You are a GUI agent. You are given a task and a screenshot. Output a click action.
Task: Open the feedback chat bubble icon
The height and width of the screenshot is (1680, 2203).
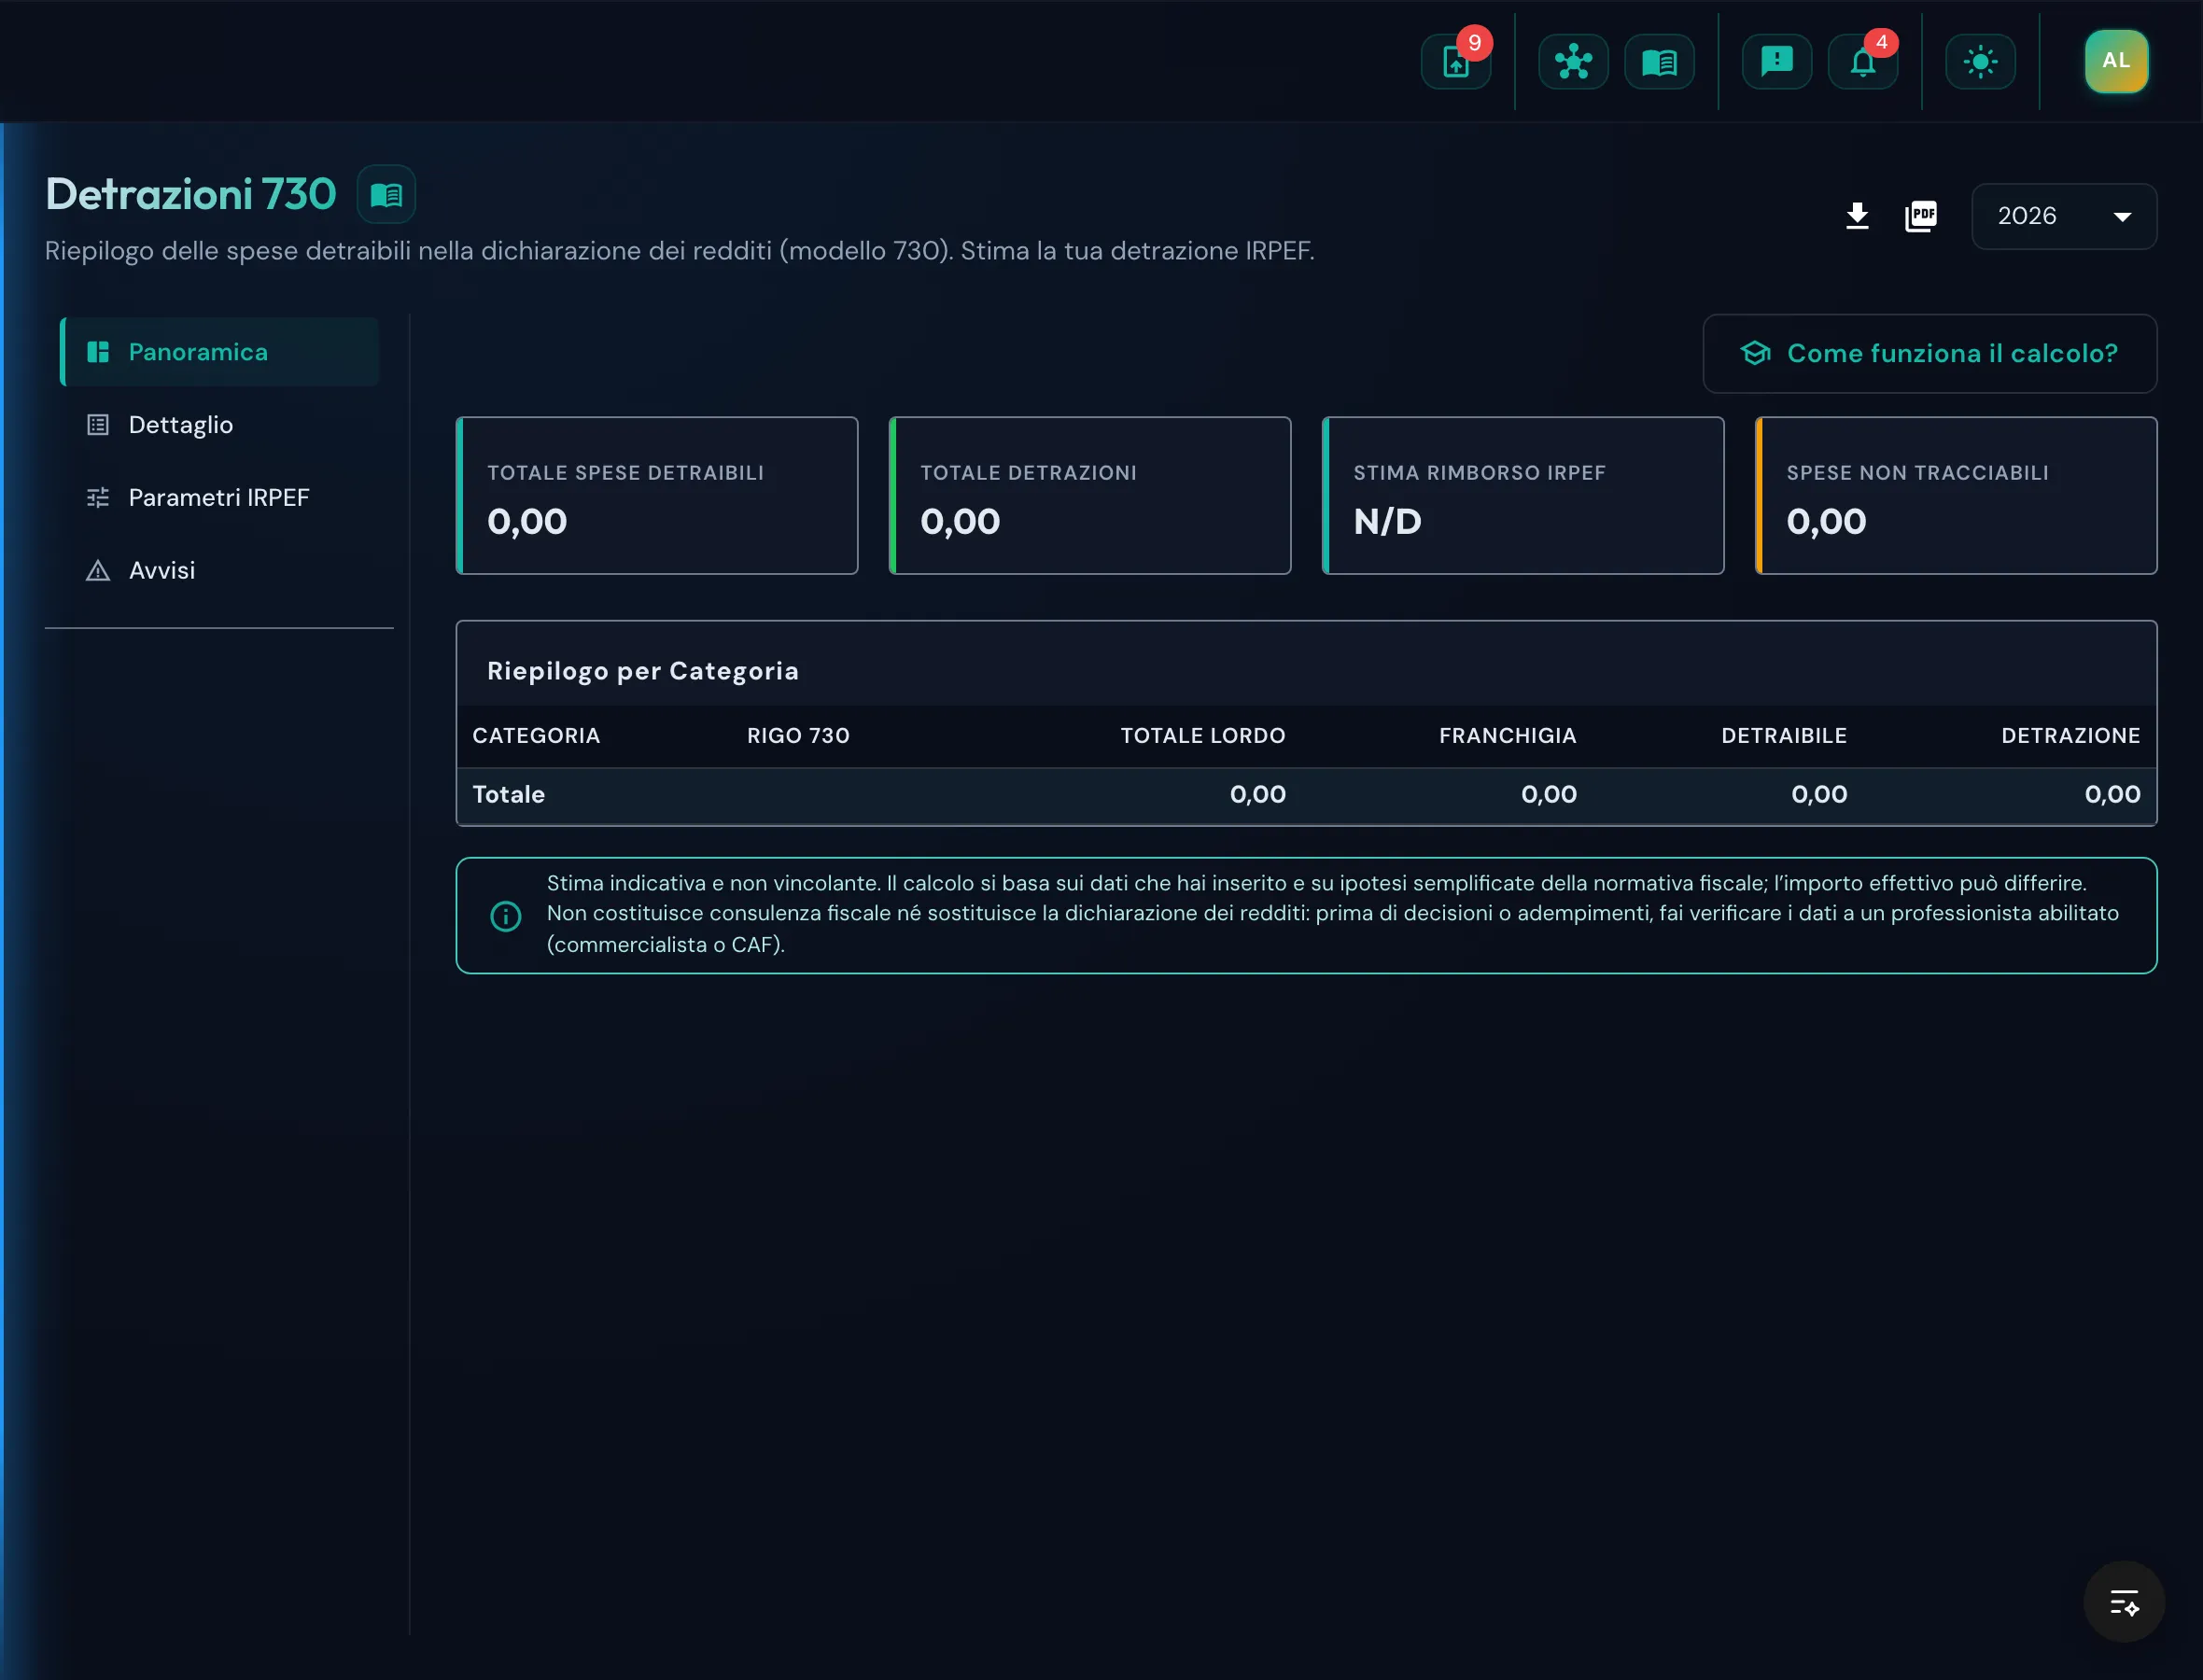click(1776, 62)
